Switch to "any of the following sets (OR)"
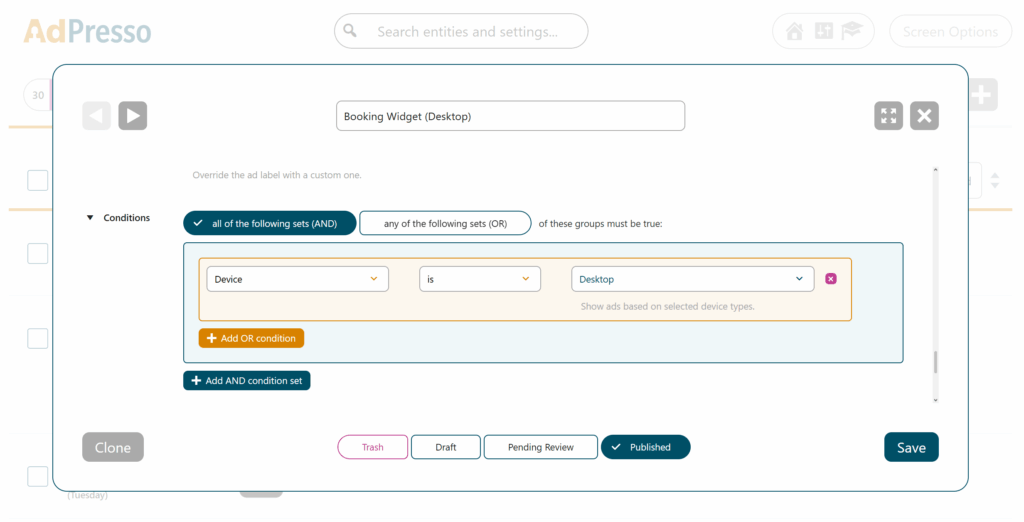 click(x=445, y=223)
